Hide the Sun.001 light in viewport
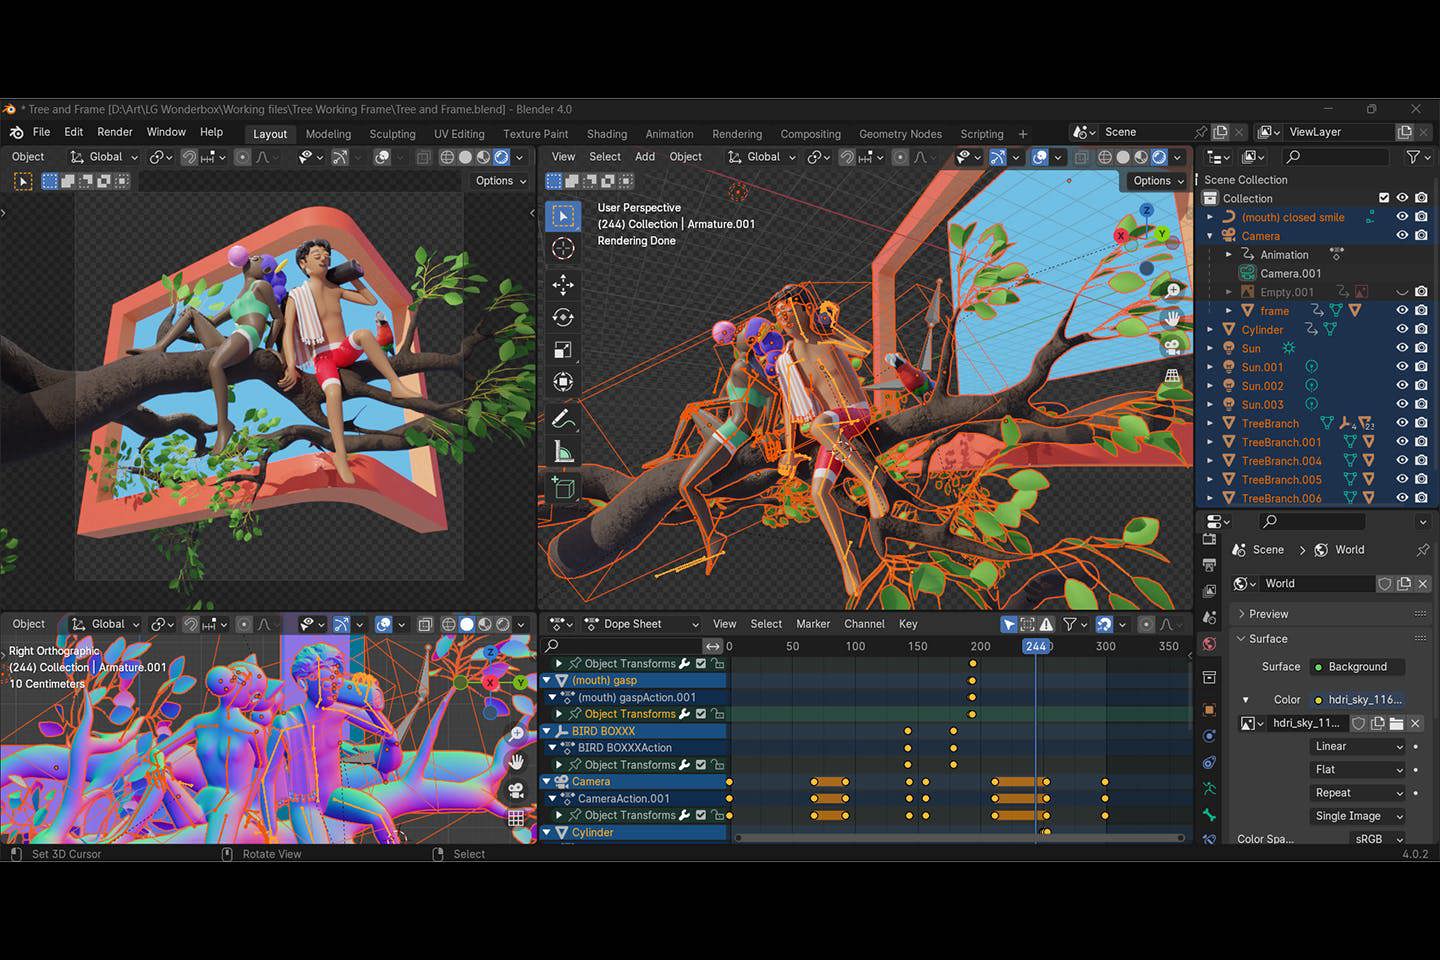 1402,367
